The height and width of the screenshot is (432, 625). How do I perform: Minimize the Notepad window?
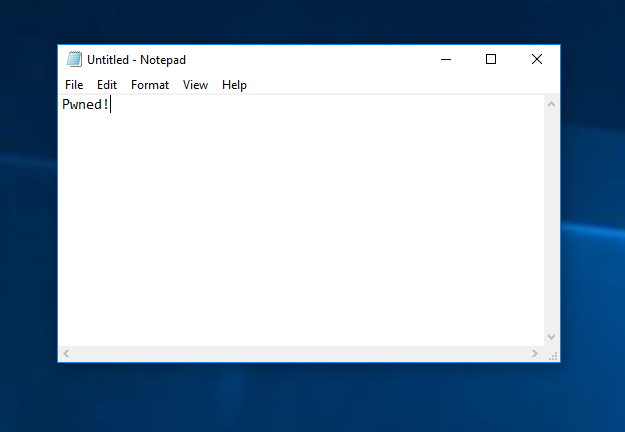[445, 59]
